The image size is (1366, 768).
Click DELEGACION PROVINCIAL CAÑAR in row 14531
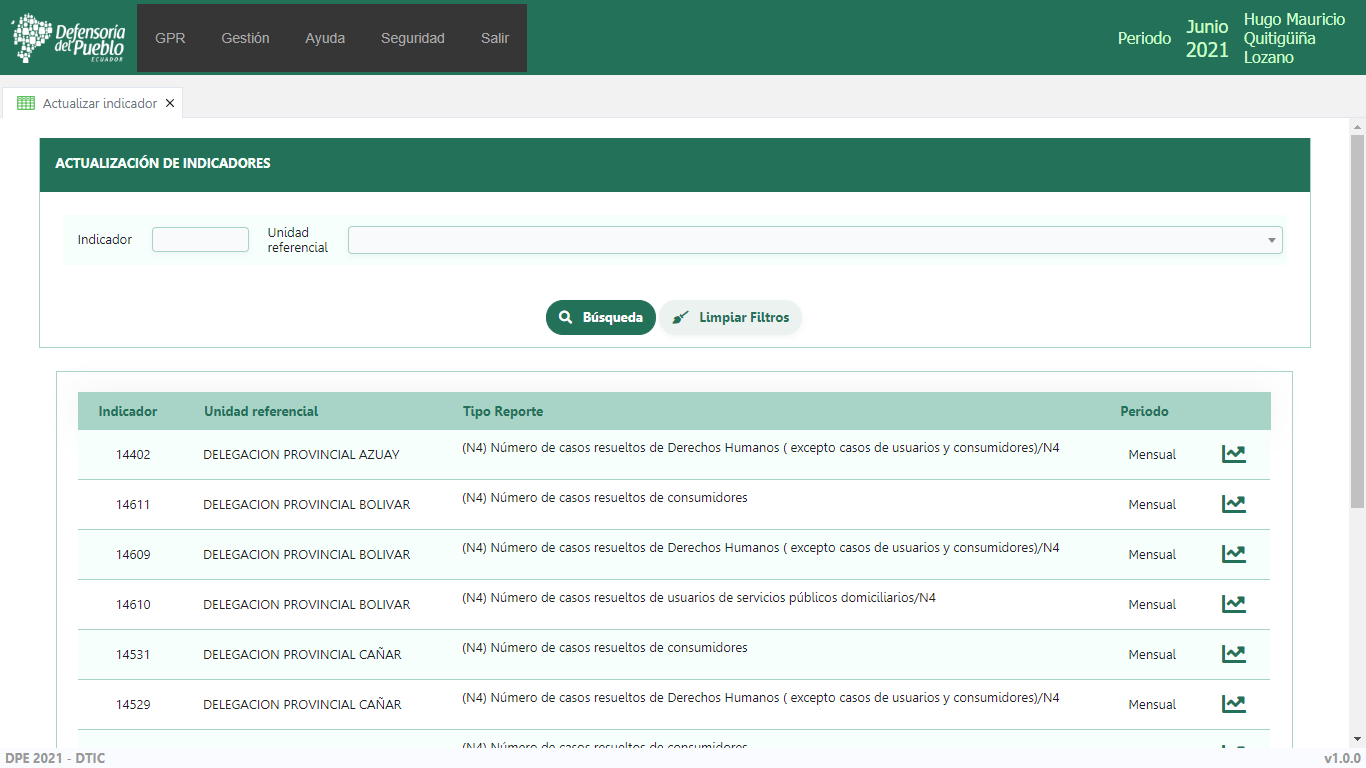click(x=302, y=654)
